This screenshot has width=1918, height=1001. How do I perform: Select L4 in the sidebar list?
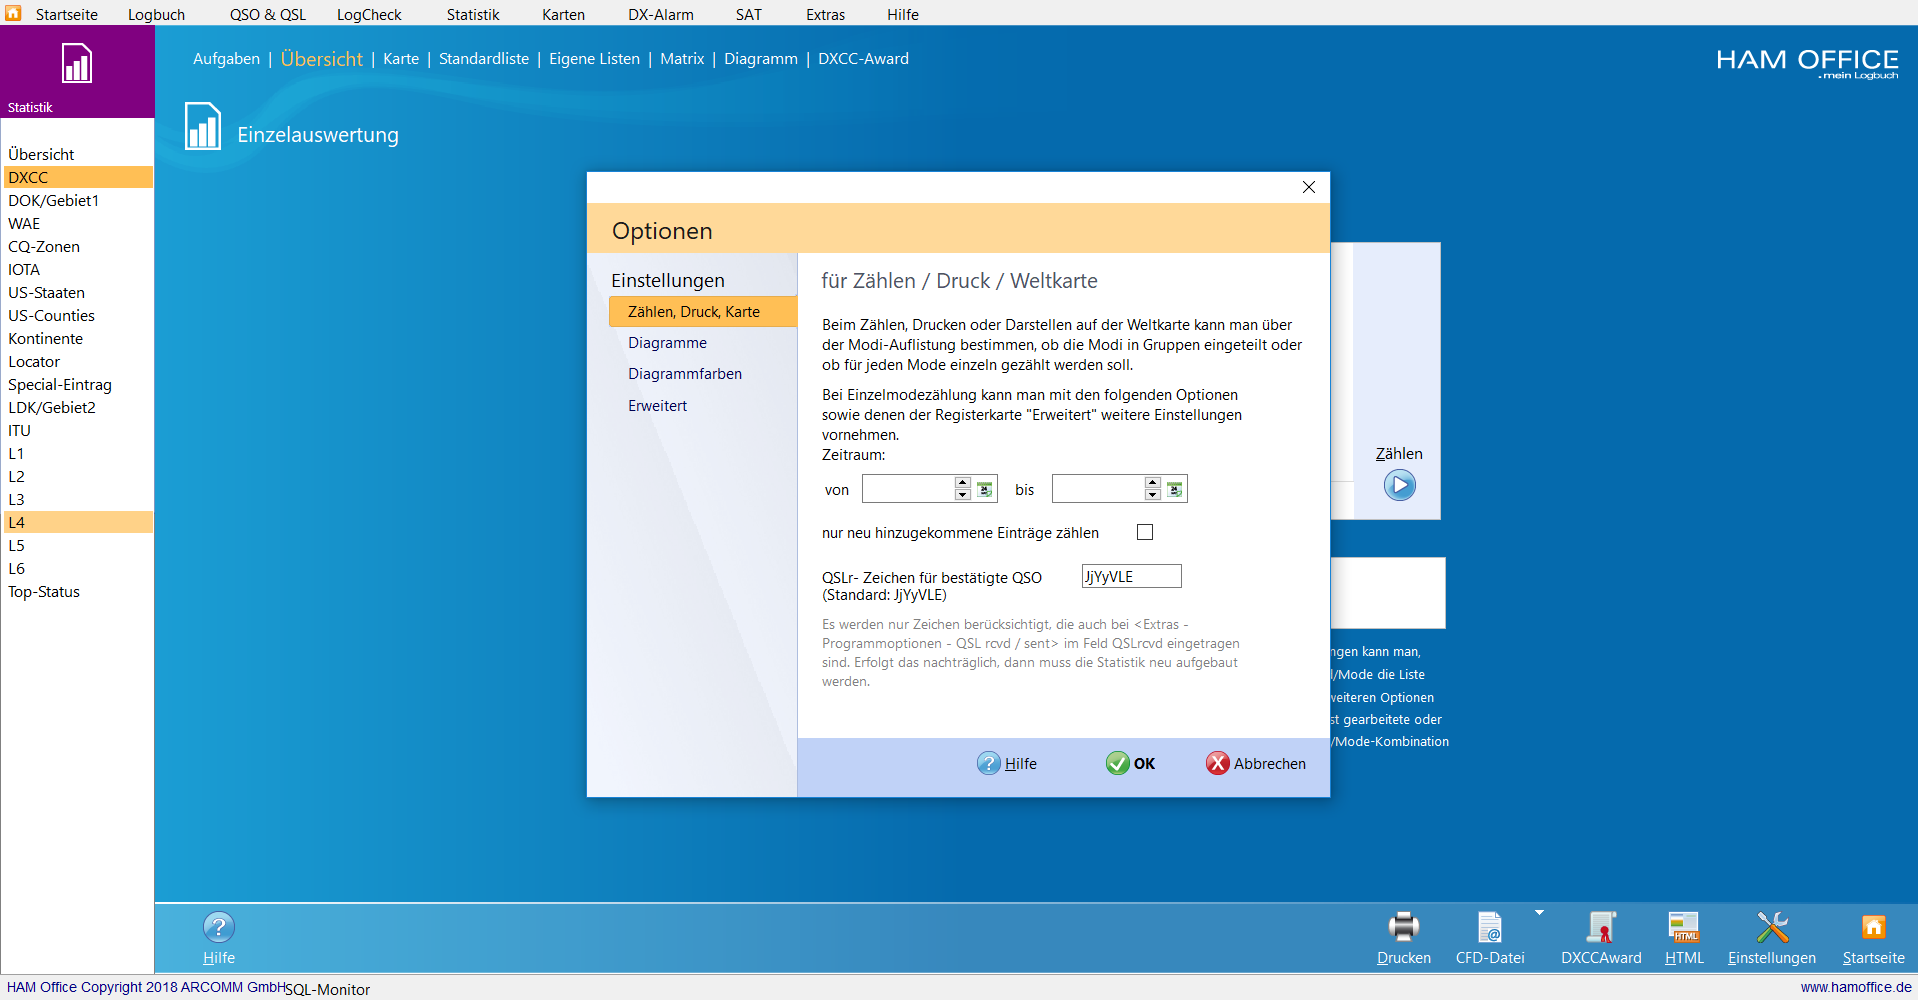(78, 522)
